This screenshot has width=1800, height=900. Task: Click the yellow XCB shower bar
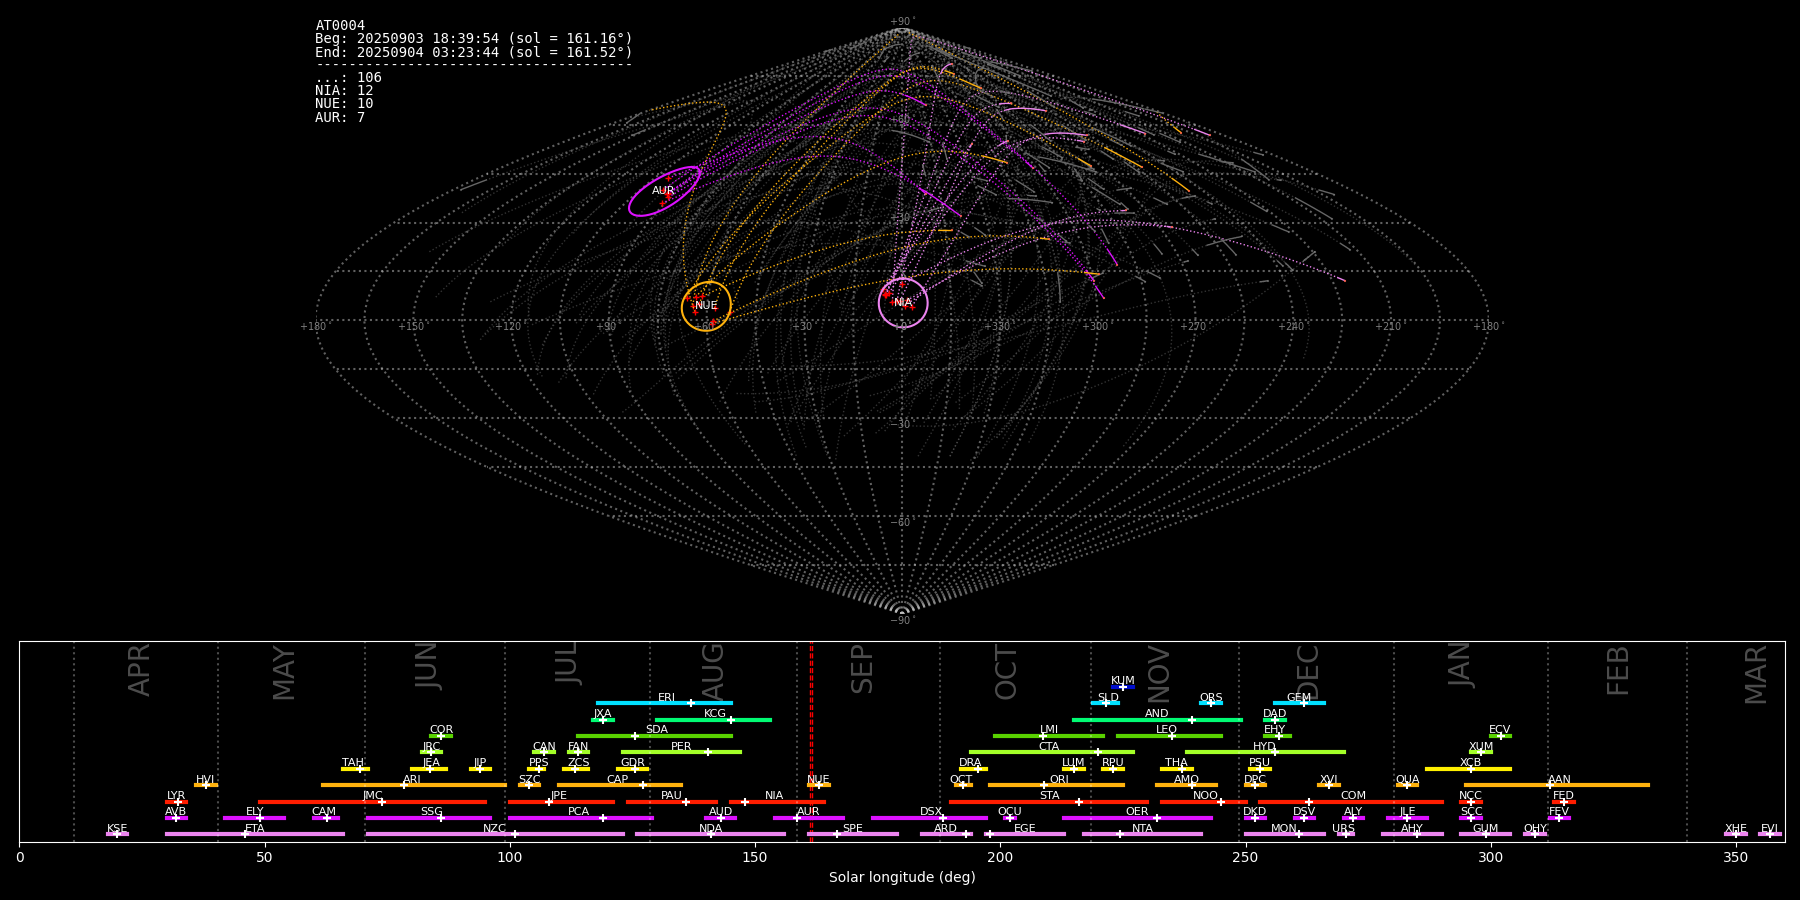click(x=1468, y=768)
